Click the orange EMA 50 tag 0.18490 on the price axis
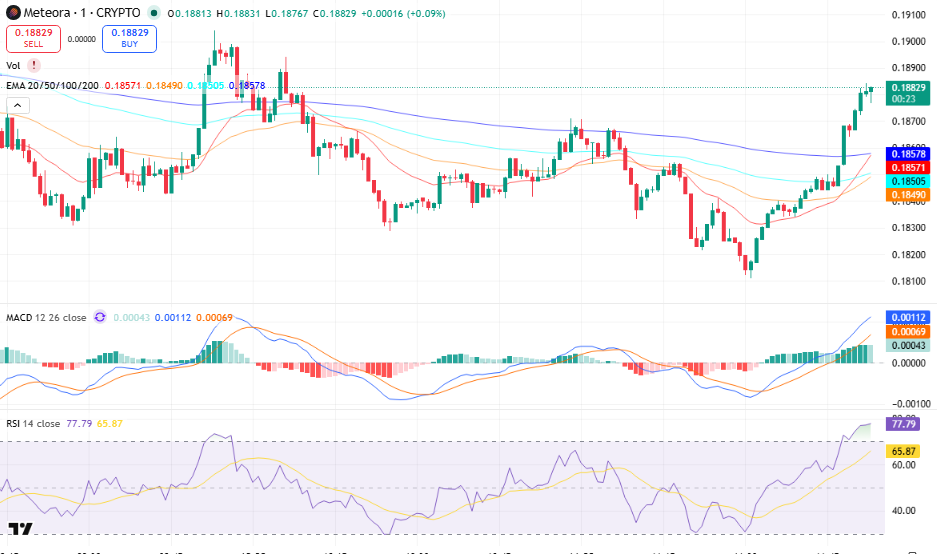 (x=908, y=195)
